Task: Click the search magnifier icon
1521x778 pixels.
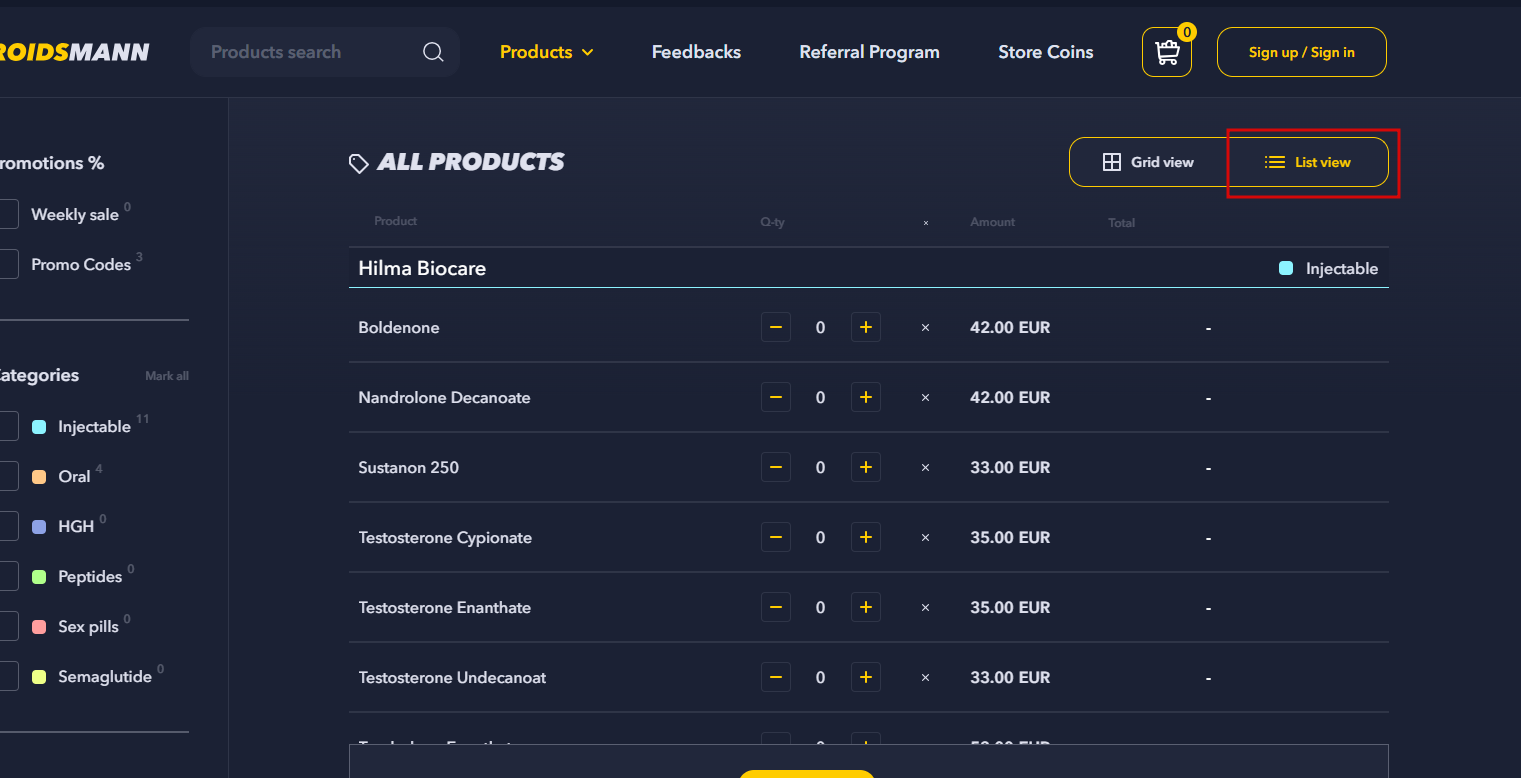Action: [433, 52]
